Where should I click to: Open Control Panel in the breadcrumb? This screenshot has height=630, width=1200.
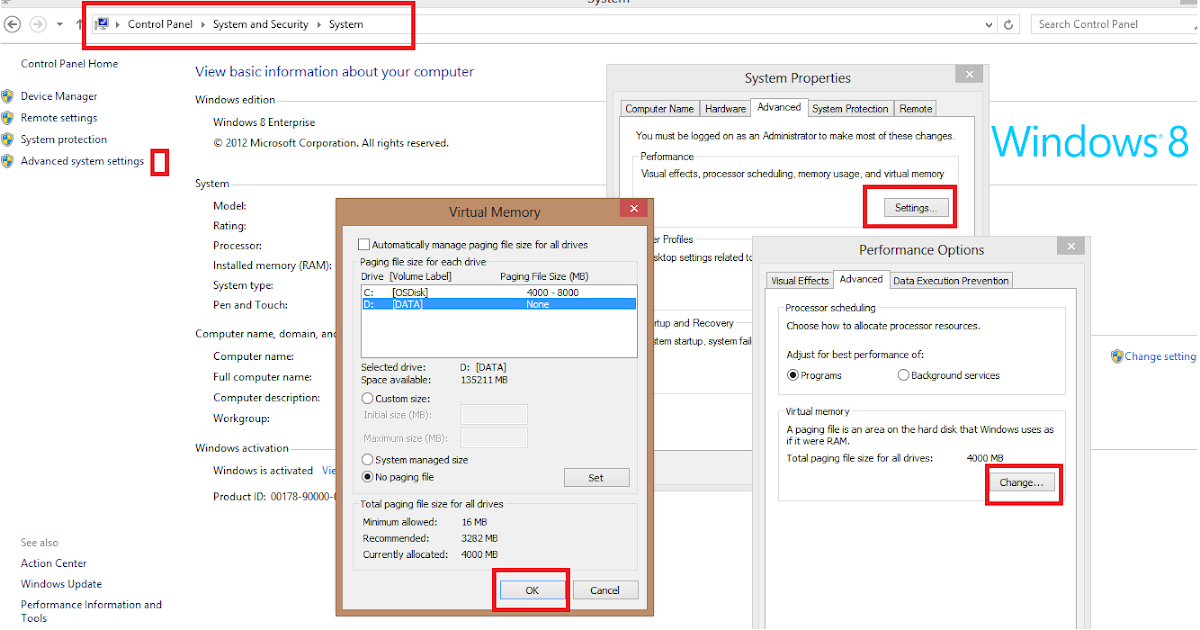tap(160, 24)
